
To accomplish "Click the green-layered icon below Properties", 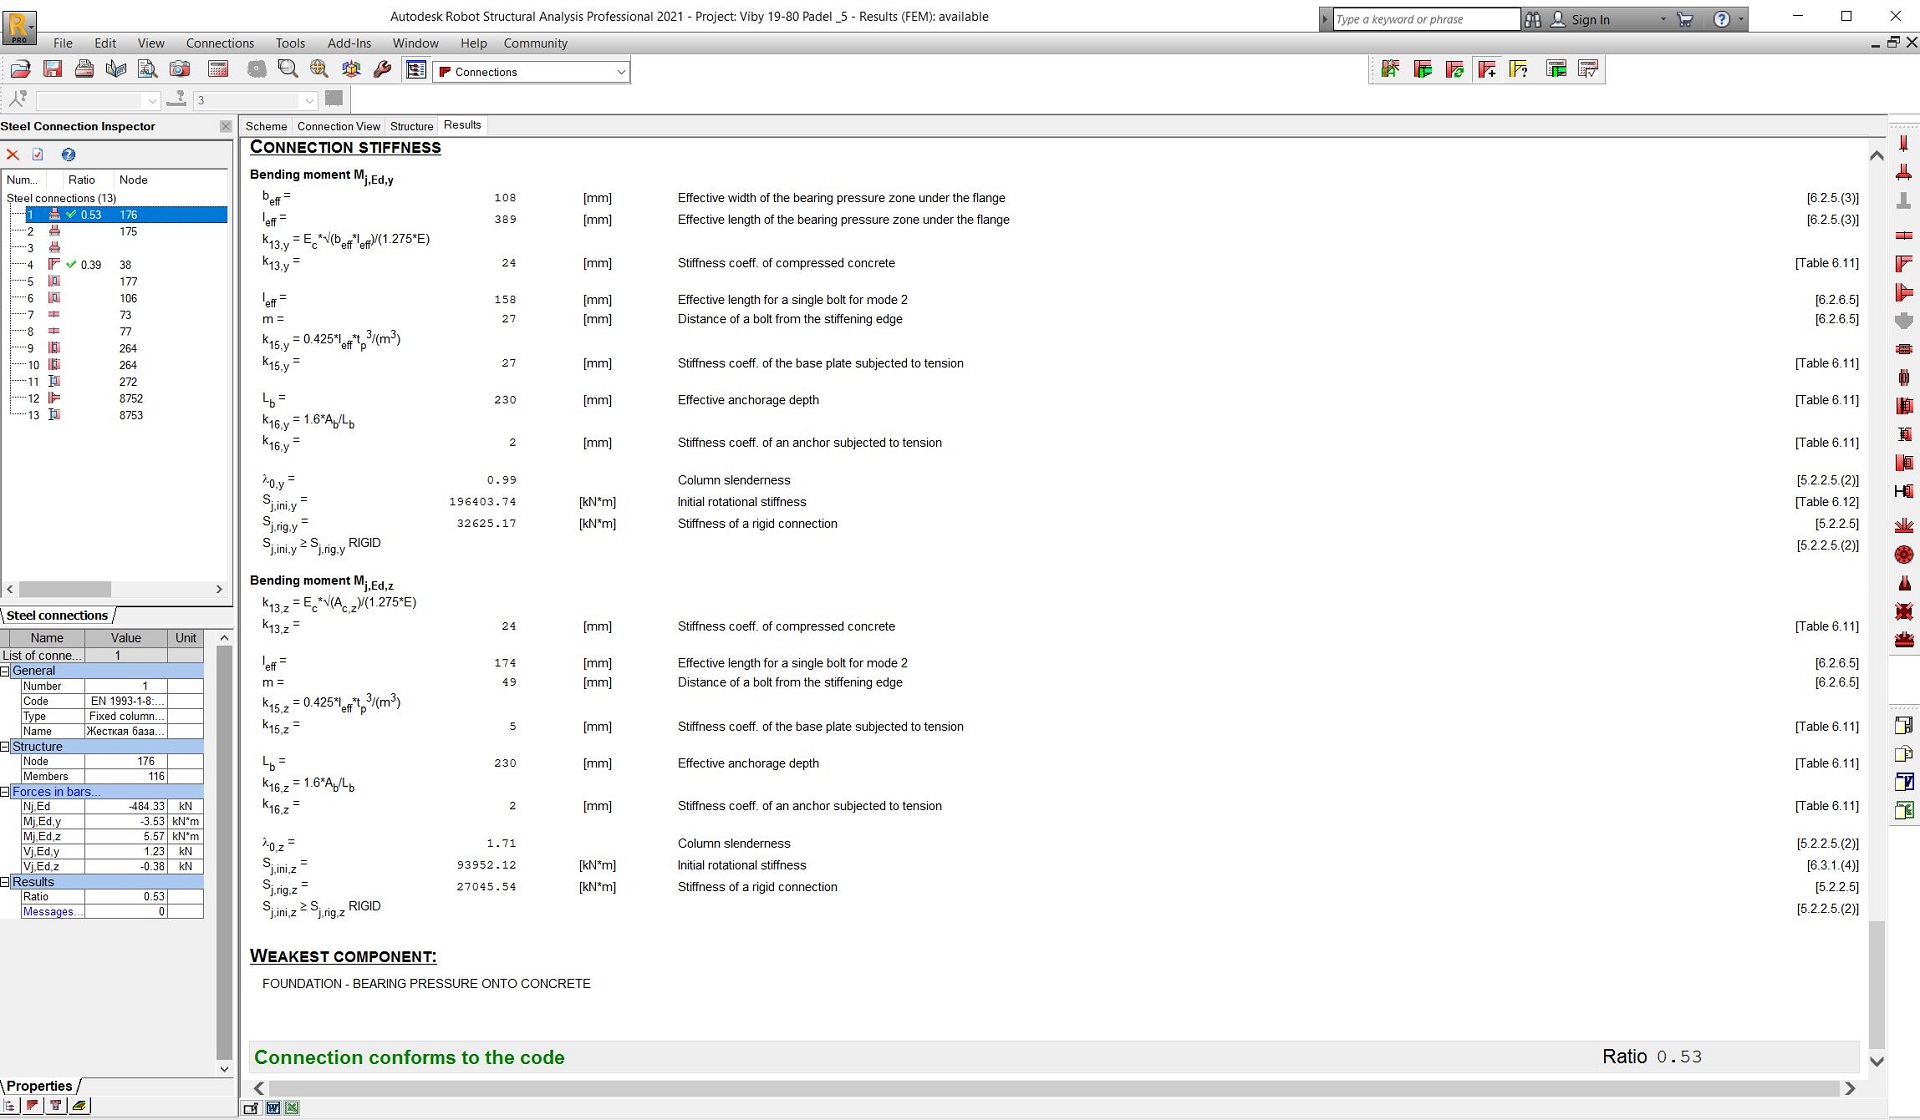I will pos(79,1106).
